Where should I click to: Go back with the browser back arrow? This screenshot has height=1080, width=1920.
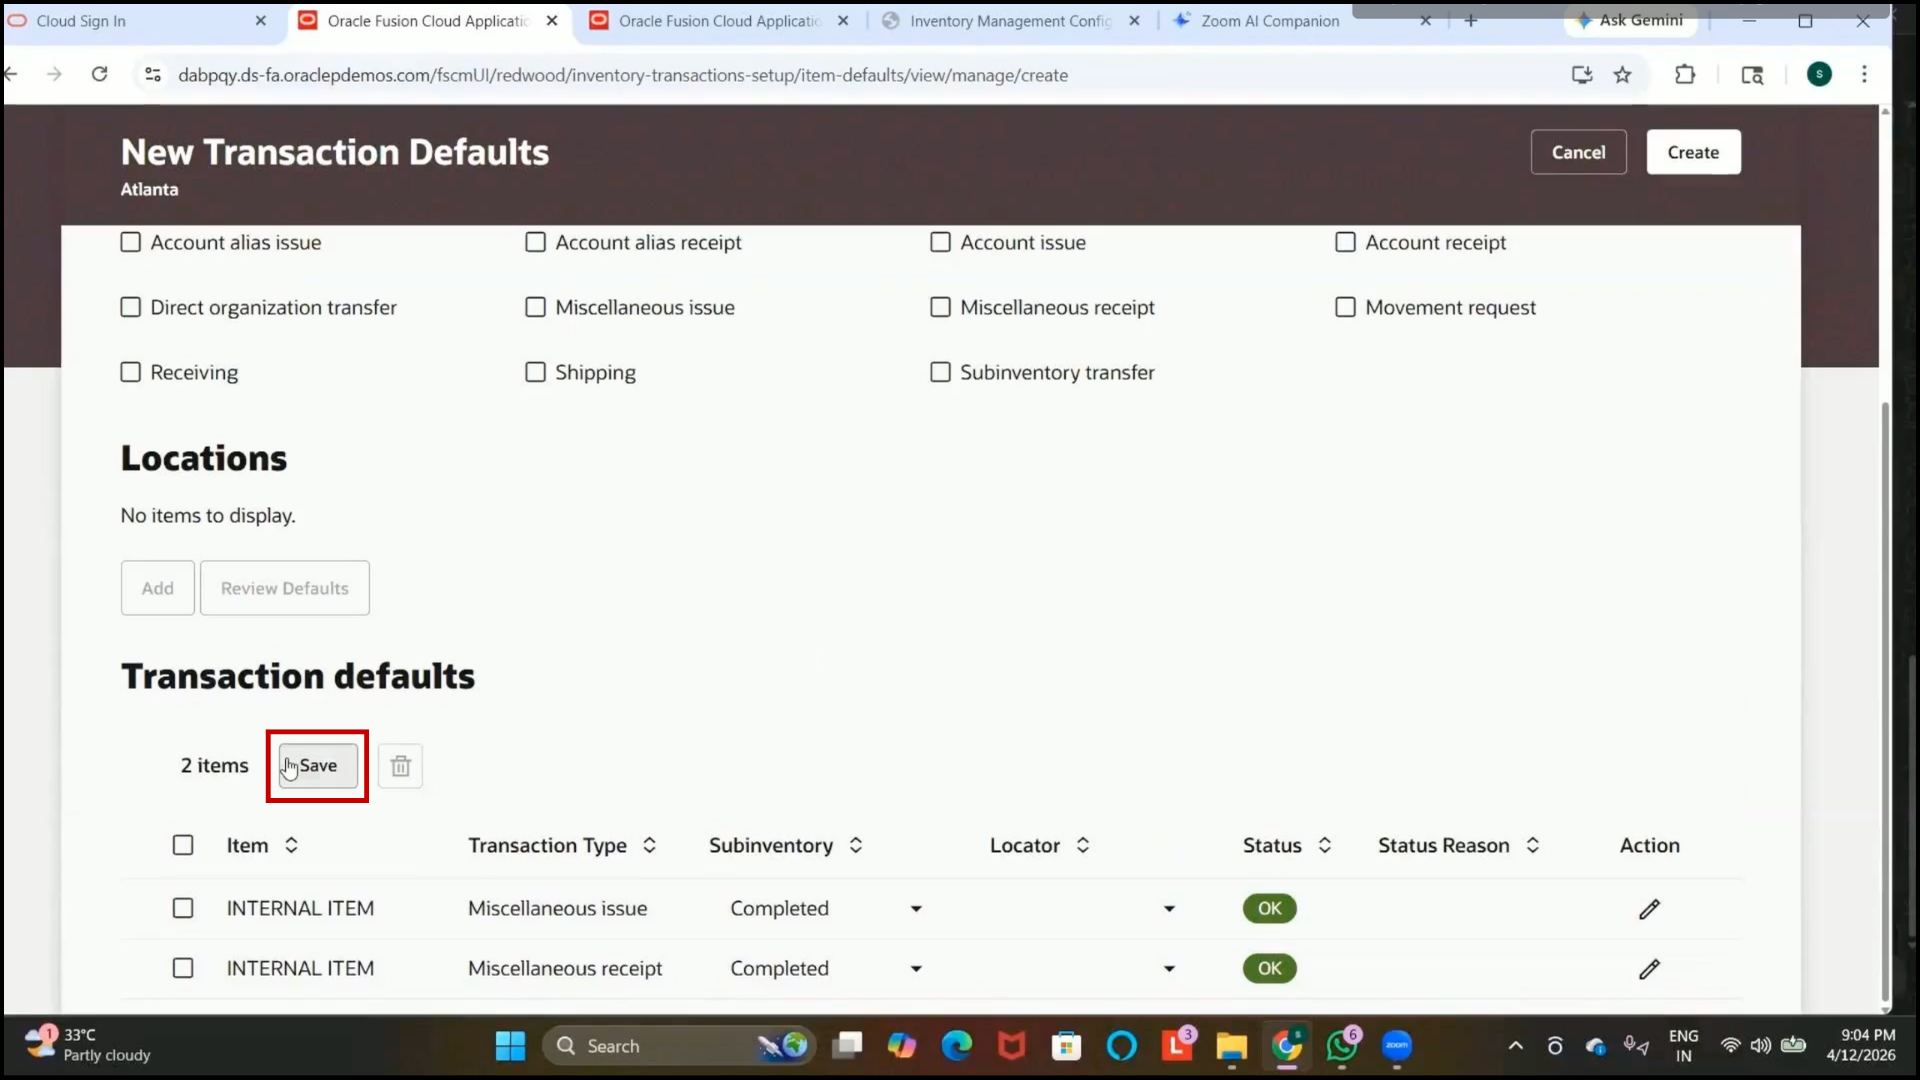tap(12, 74)
